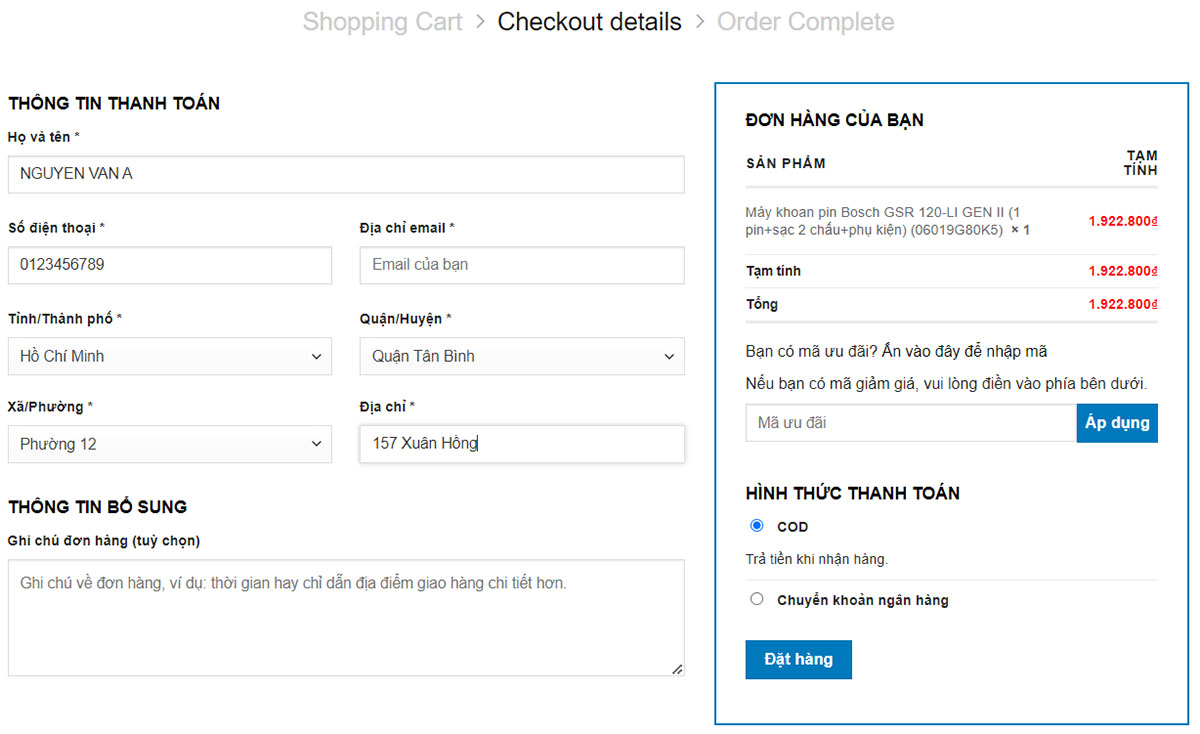This screenshot has height=734, width=1200.
Task: Open the Xã/Phường dropdown
Action: [170, 444]
